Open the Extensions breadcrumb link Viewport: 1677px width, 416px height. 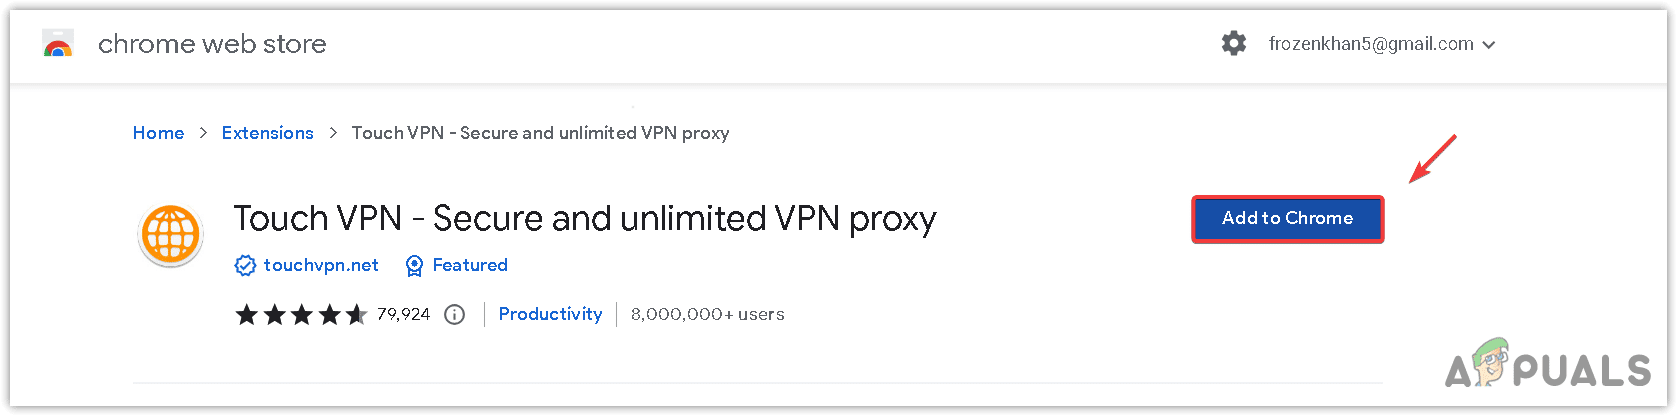pos(267,133)
